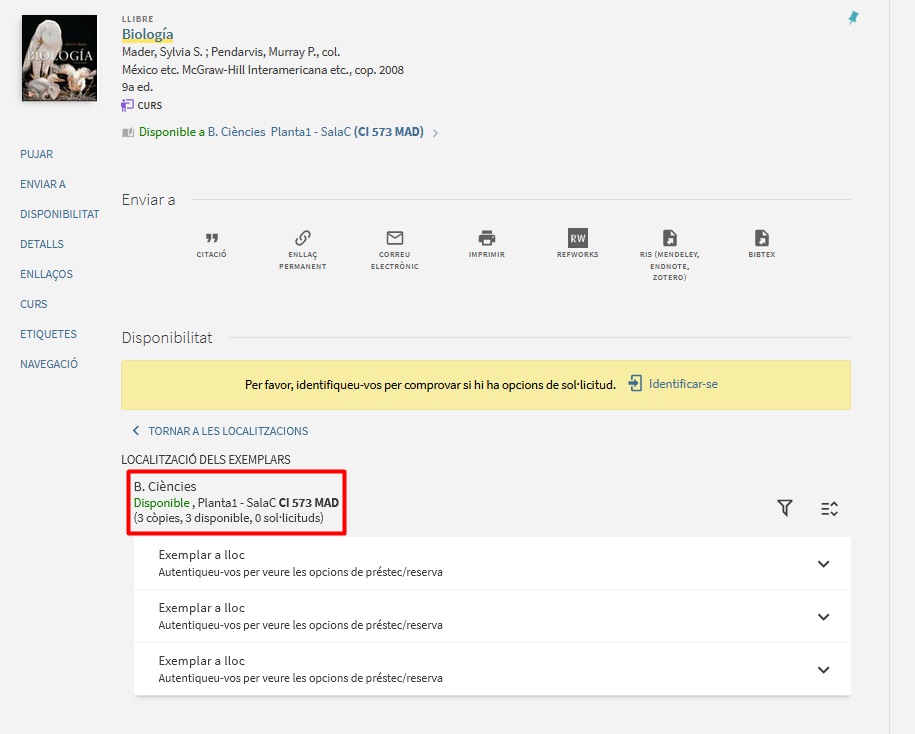The image size is (915, 734).
Task: Send by Correu electrònic envelope icon
Action: pos(394,238)
